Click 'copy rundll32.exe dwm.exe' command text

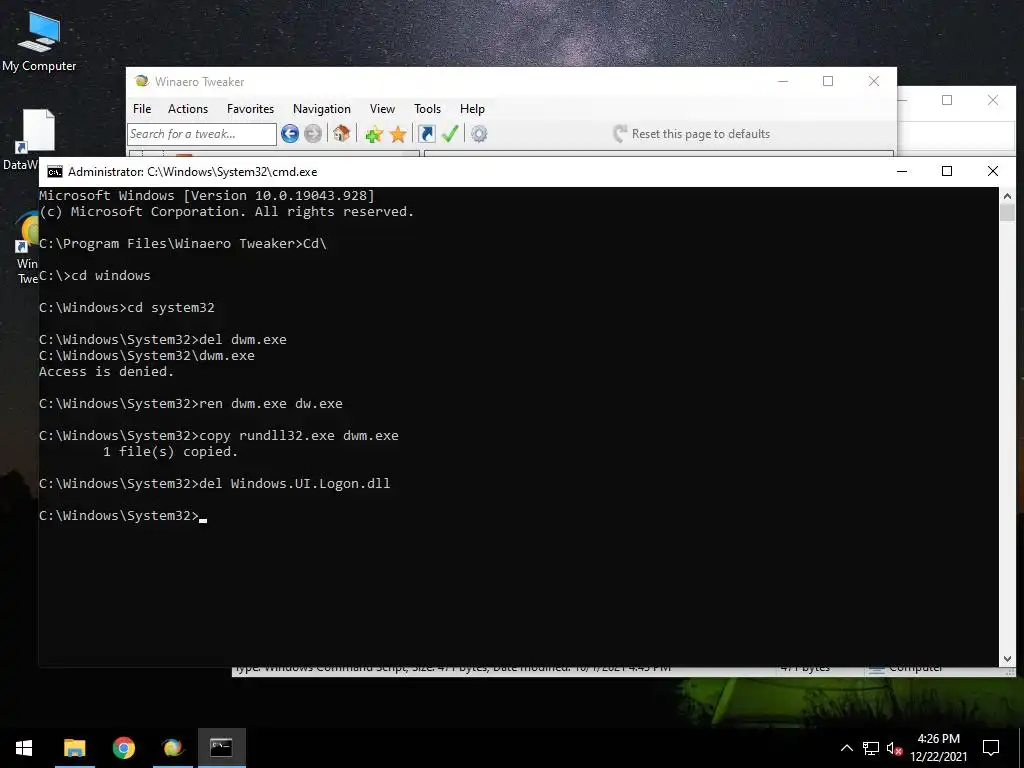coord(298,436)
